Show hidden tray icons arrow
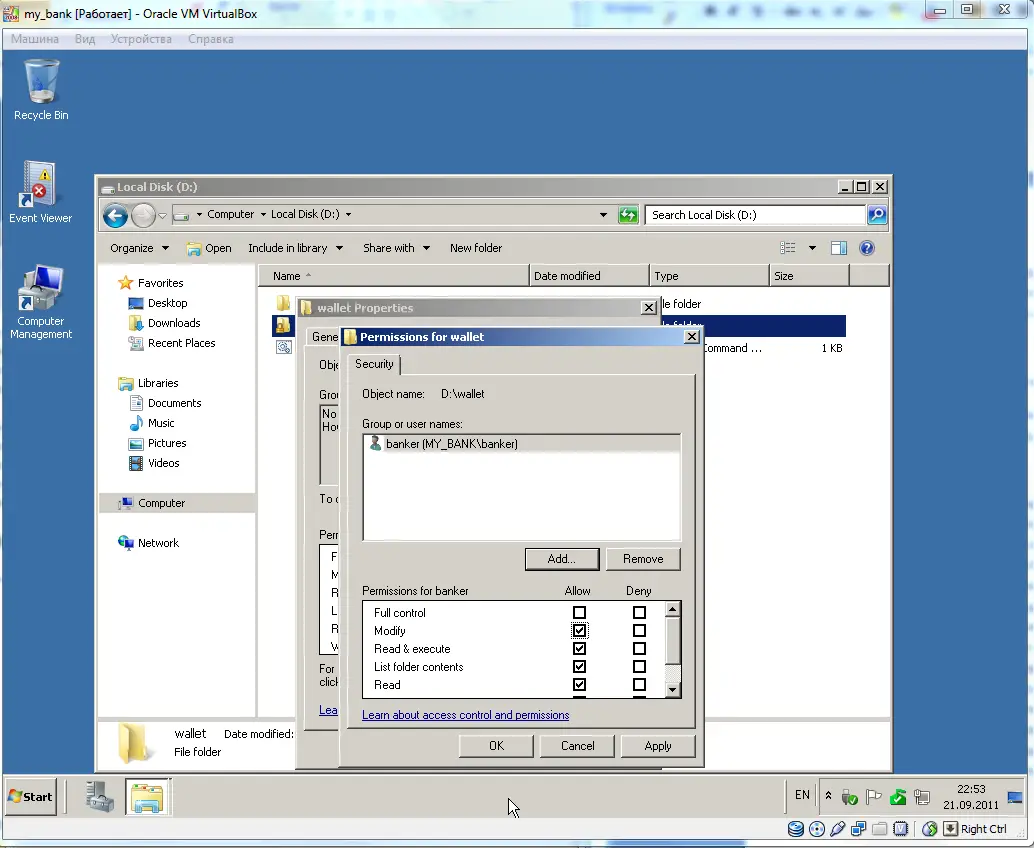 click(828, 796)
